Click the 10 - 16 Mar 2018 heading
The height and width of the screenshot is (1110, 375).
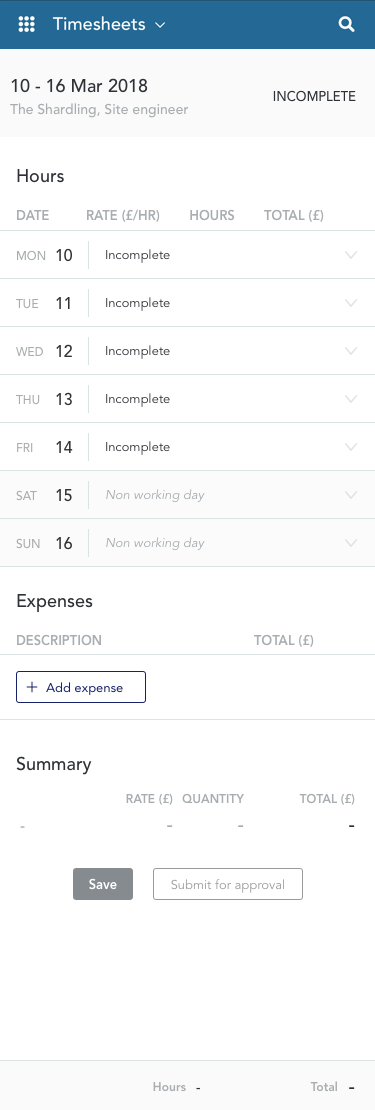coord(79,86)
